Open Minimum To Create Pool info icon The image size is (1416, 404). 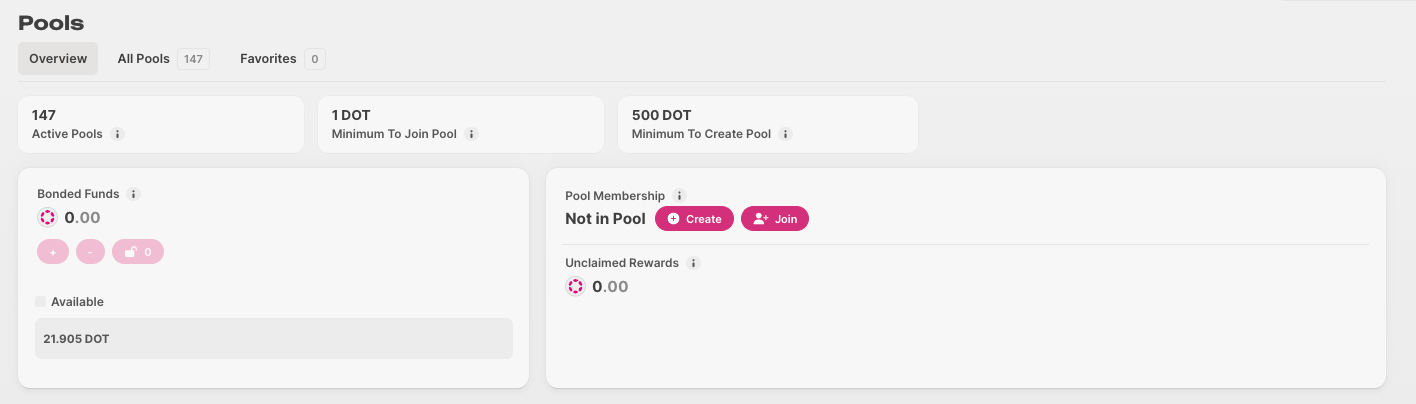786,134
